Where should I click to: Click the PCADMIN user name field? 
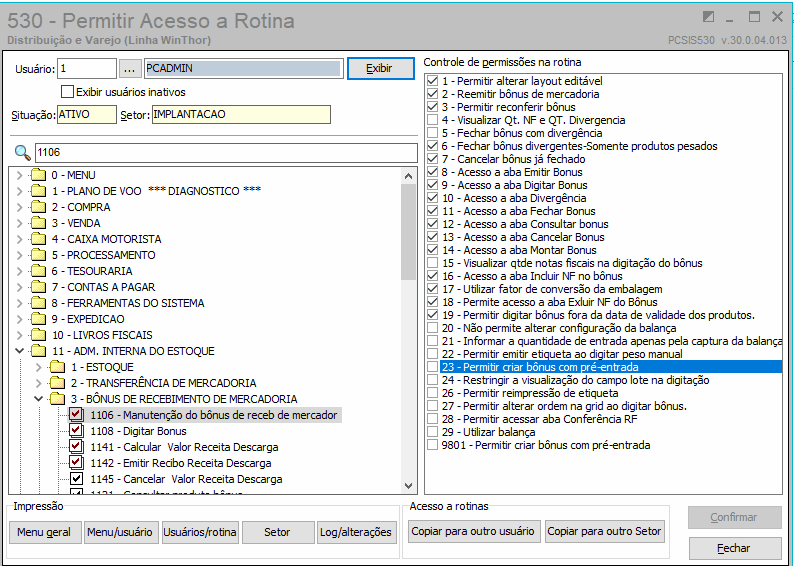[244, 68]
